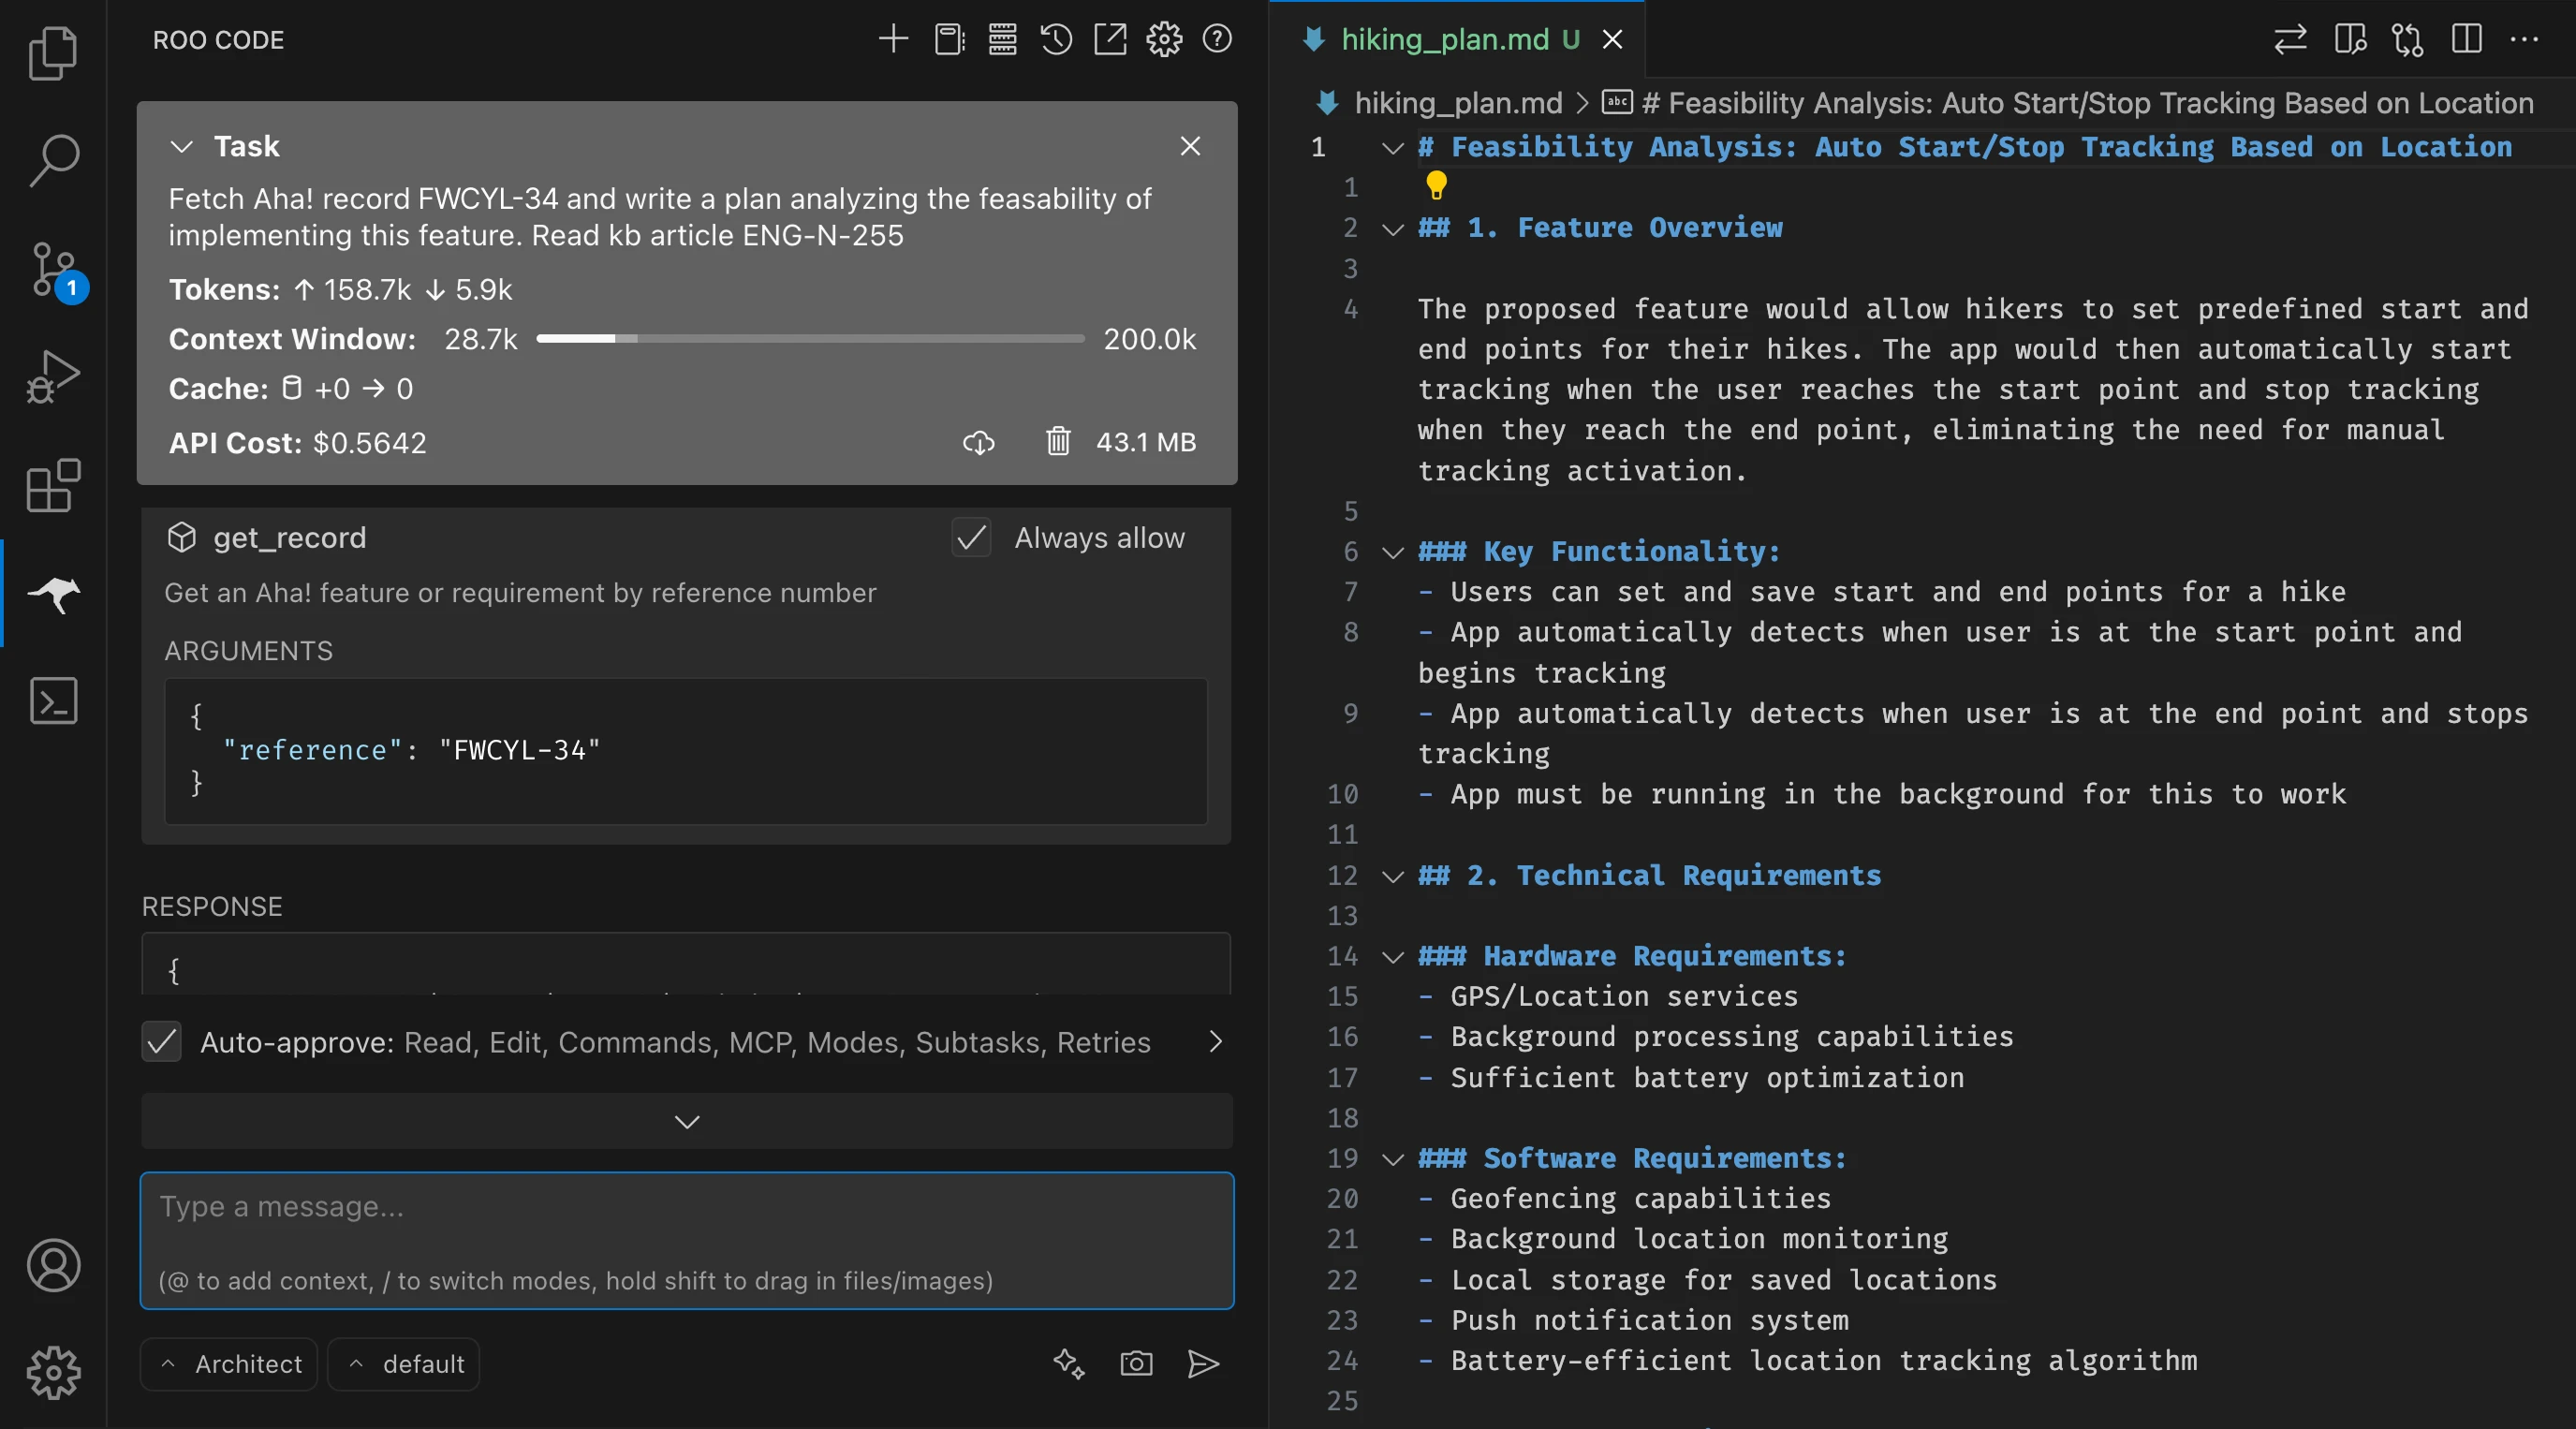
Task: Collapse the Key Functionality section in the editor
Action: [1392, 552]
